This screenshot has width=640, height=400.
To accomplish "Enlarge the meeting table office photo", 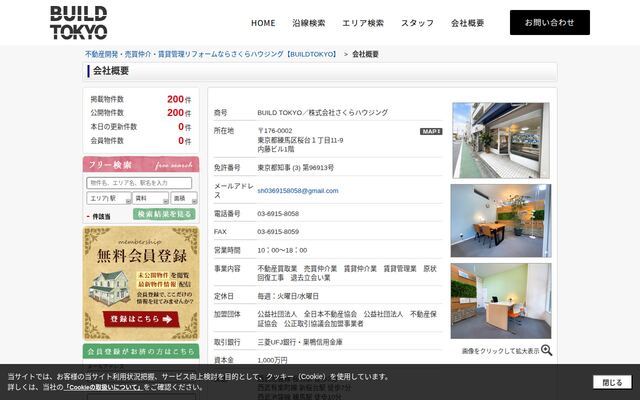I will [501, 220].
